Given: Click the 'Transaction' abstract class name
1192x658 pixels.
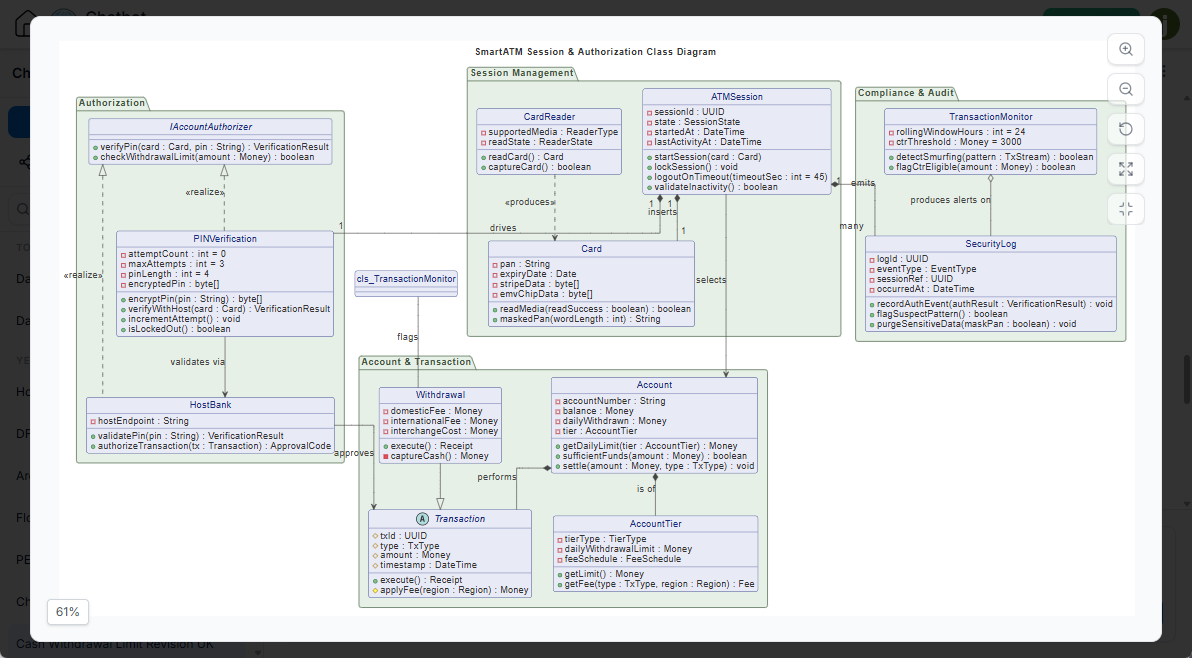Looking at the screenshot, I should pyautogui.click(x=460, y=519).
